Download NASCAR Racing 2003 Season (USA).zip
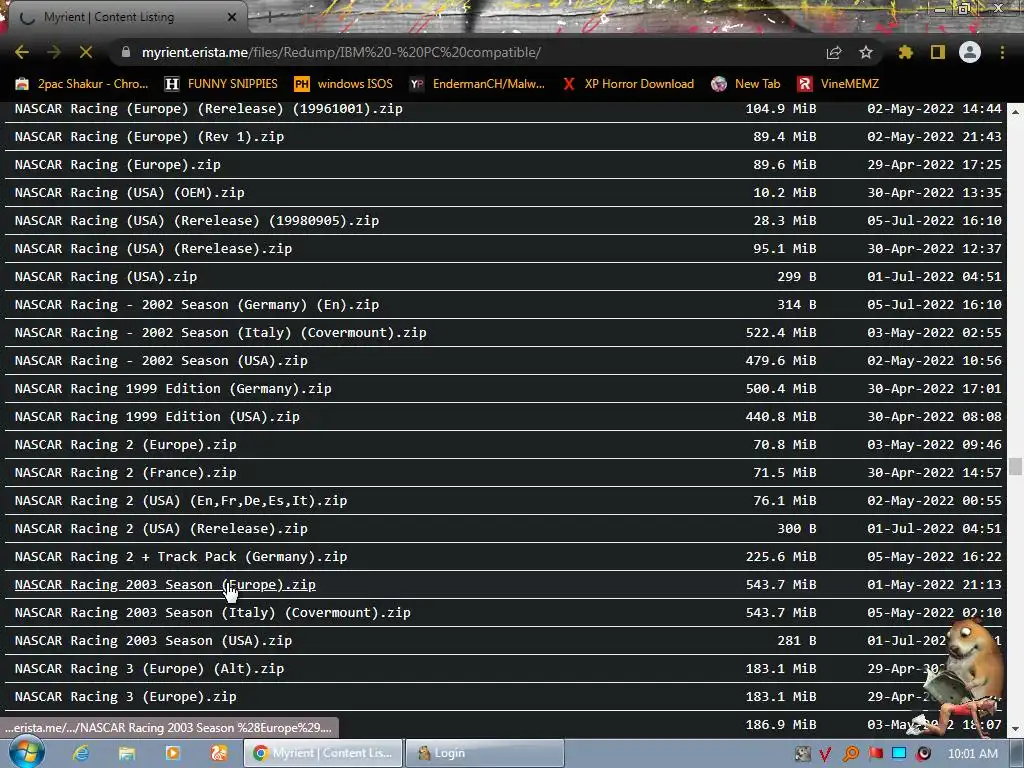This screenshot has height=768, width=1024. [153, 641]
